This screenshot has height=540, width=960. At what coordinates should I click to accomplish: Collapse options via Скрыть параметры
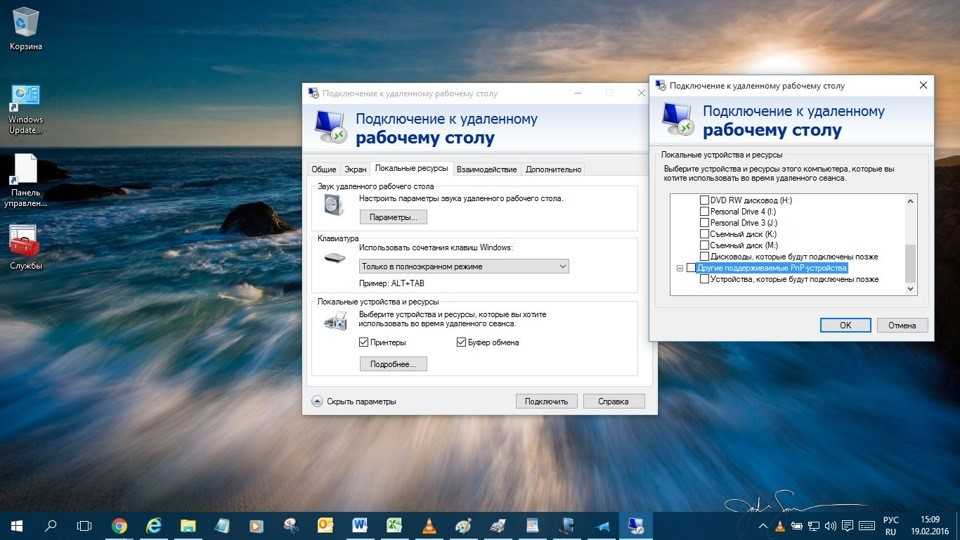[354, 402]
